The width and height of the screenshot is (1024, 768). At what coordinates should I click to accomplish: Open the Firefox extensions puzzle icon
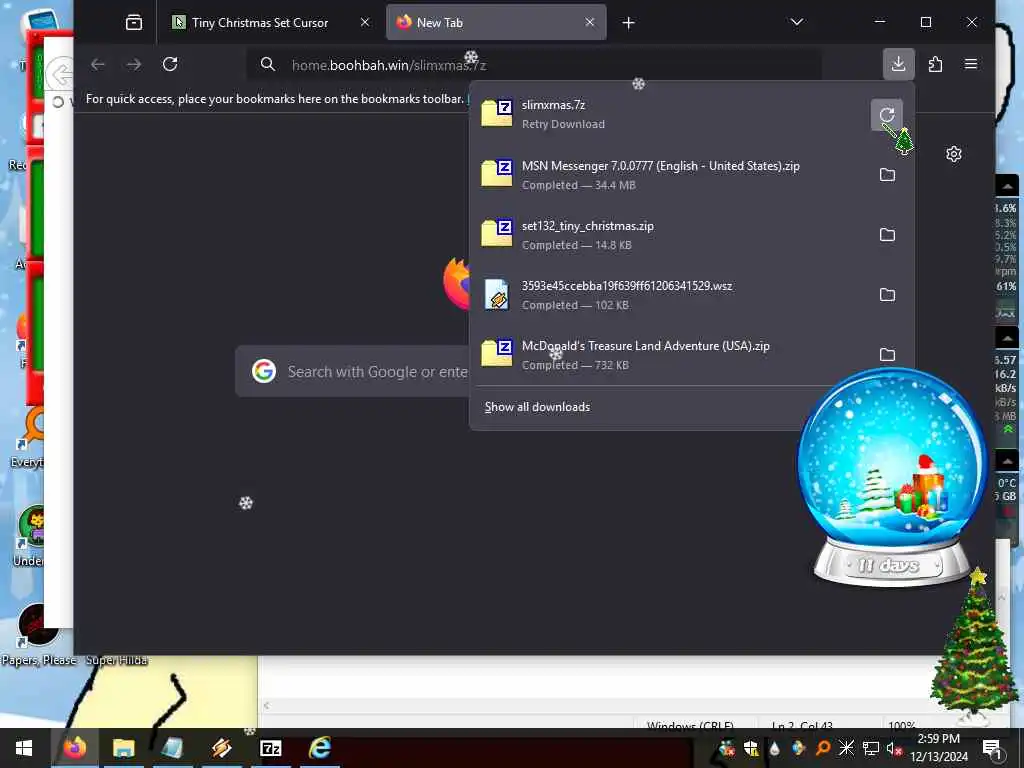[935, 64]
